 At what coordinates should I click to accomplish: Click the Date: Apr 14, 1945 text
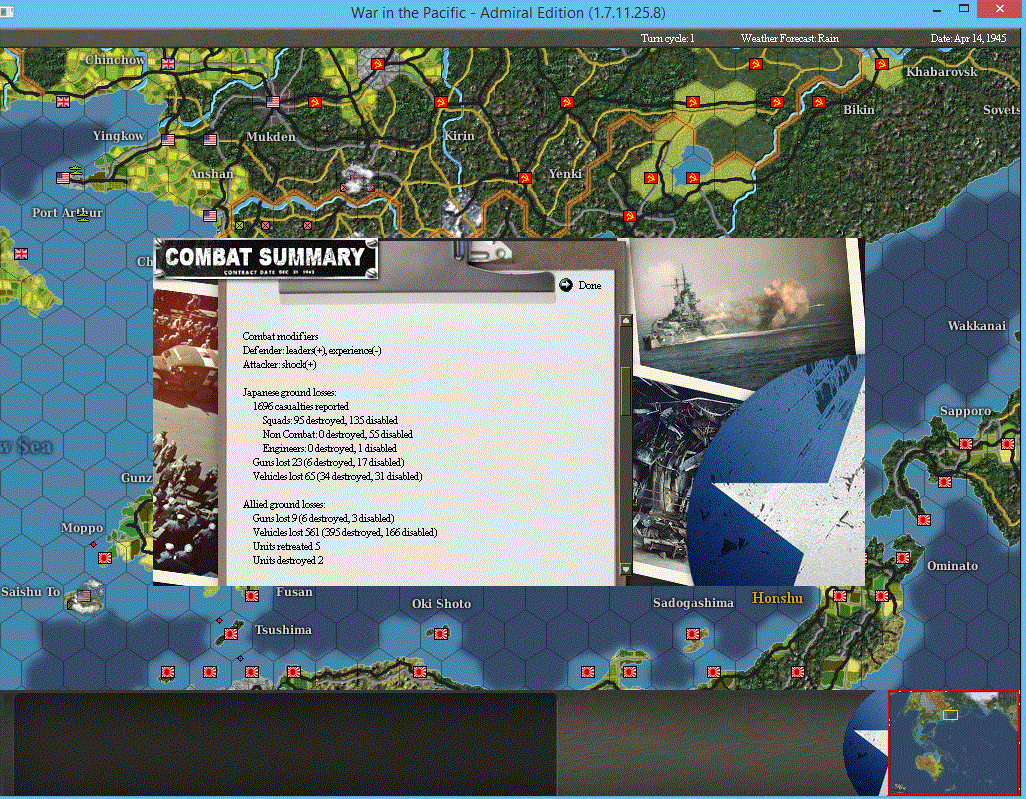coord(968,38)
